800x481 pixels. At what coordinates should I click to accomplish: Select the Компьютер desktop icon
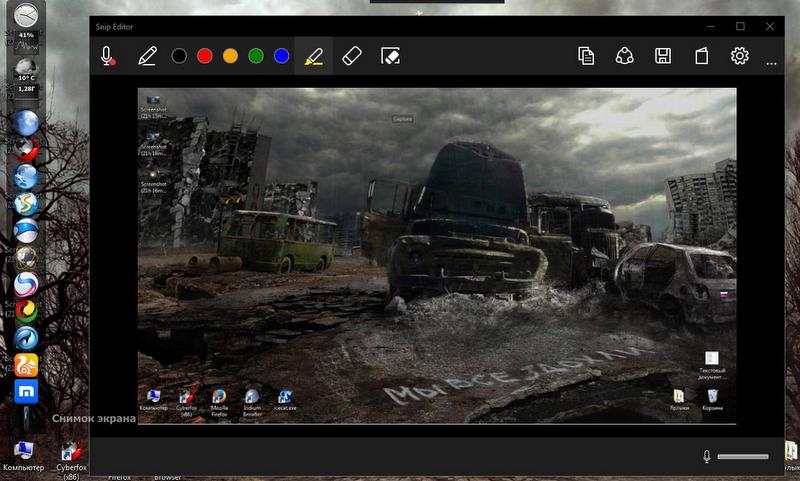click(23, 457)
